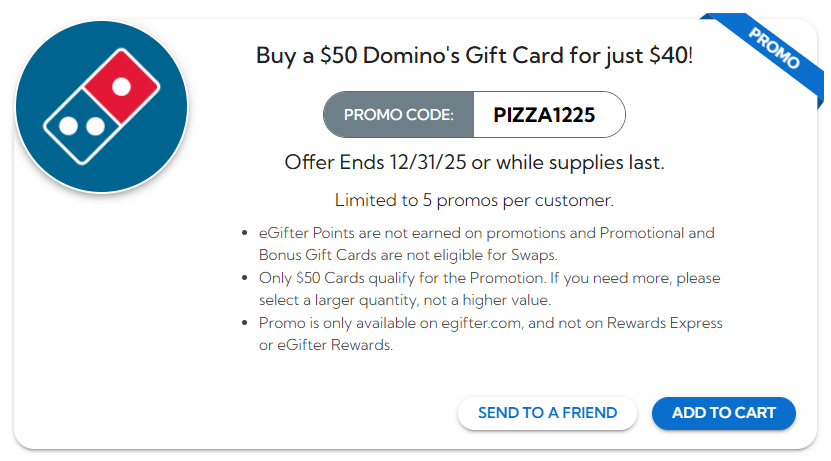Click the gray PROMO CODE label
Screen dimensions: 831x461
point(398,115)
